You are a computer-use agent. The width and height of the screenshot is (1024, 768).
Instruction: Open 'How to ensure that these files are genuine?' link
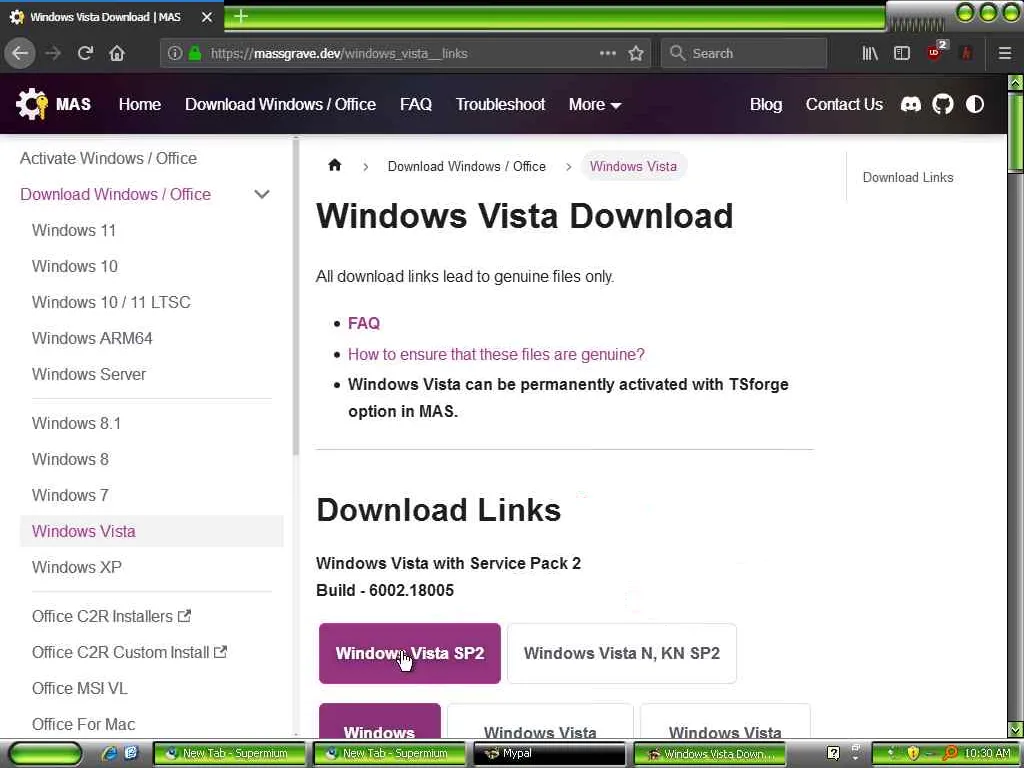pyautogui.click(x=496, y=354)
